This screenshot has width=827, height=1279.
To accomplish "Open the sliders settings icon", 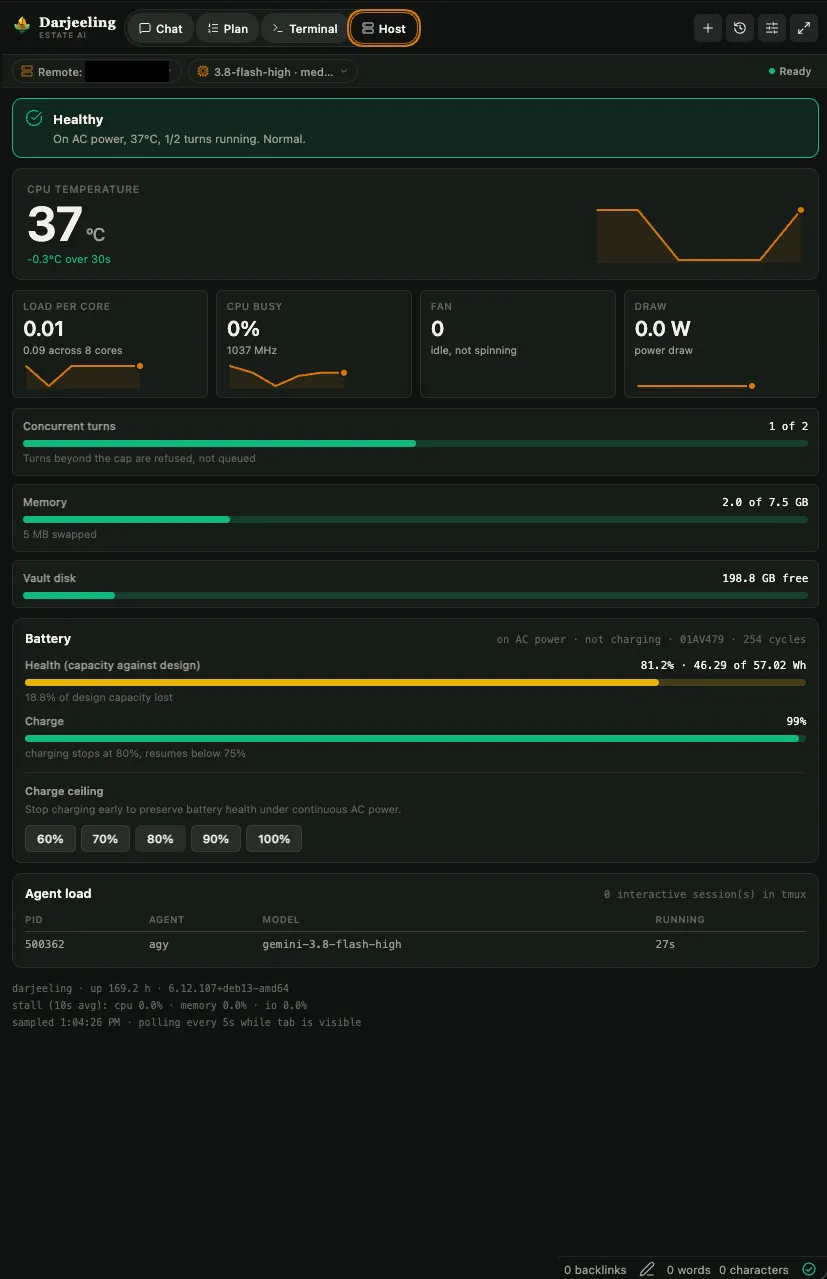I will click(772, 28).
